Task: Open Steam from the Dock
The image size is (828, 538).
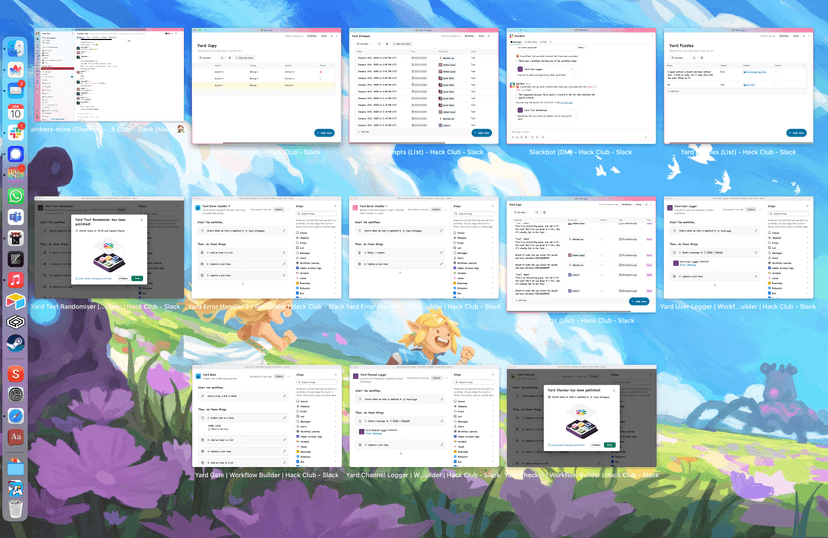Action: pyautogui.click(x=16, y=344)
